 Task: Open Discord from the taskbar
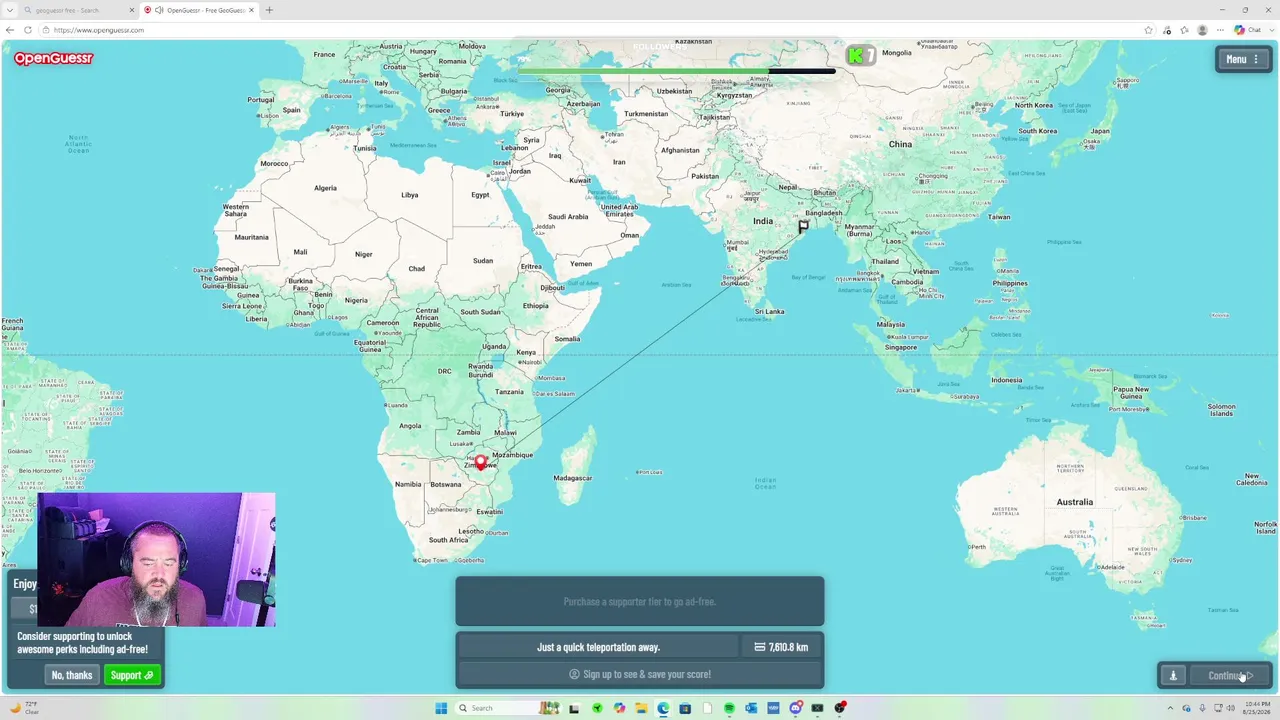(795, 708)
